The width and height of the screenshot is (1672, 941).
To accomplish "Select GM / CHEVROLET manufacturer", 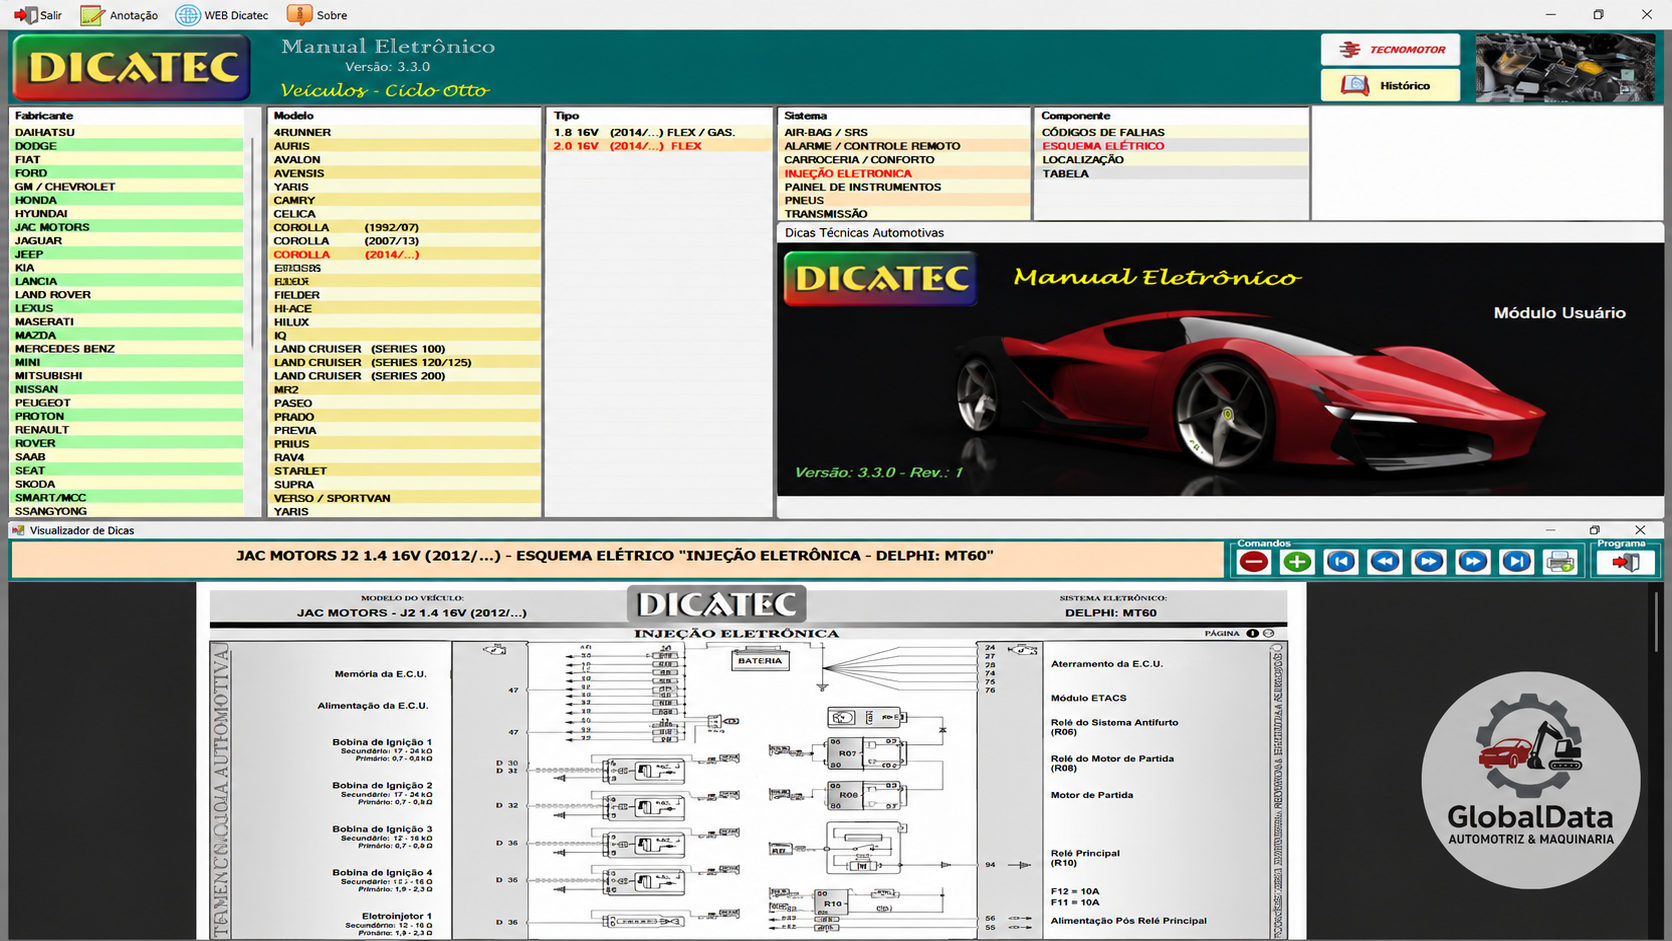I will point(127,186).
